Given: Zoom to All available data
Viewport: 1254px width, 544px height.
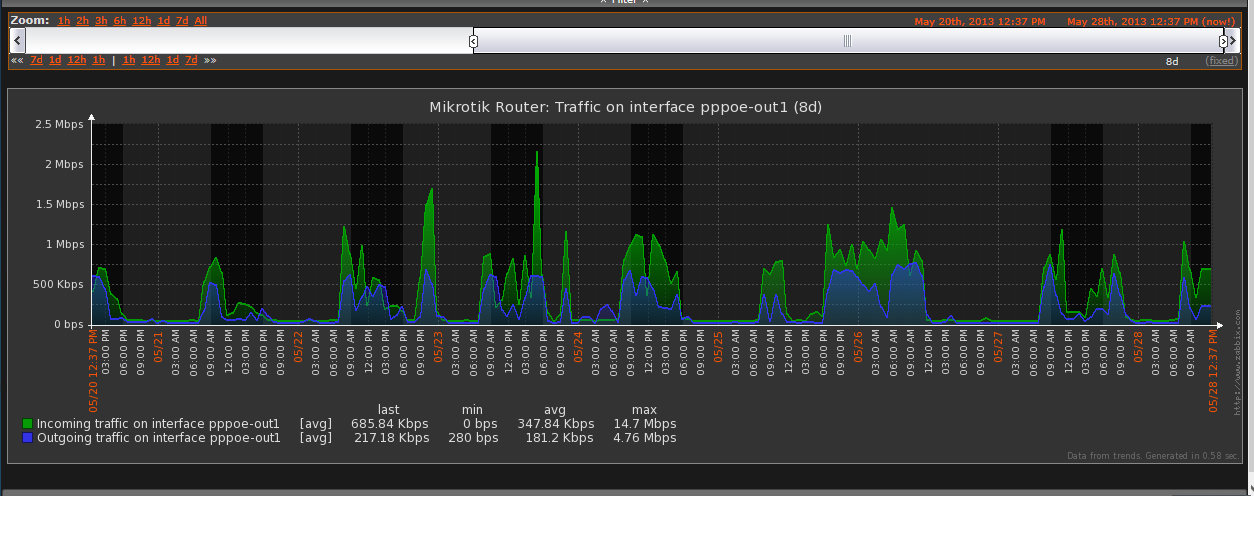Looking at the screenshot, I should [x=201, y=21].
